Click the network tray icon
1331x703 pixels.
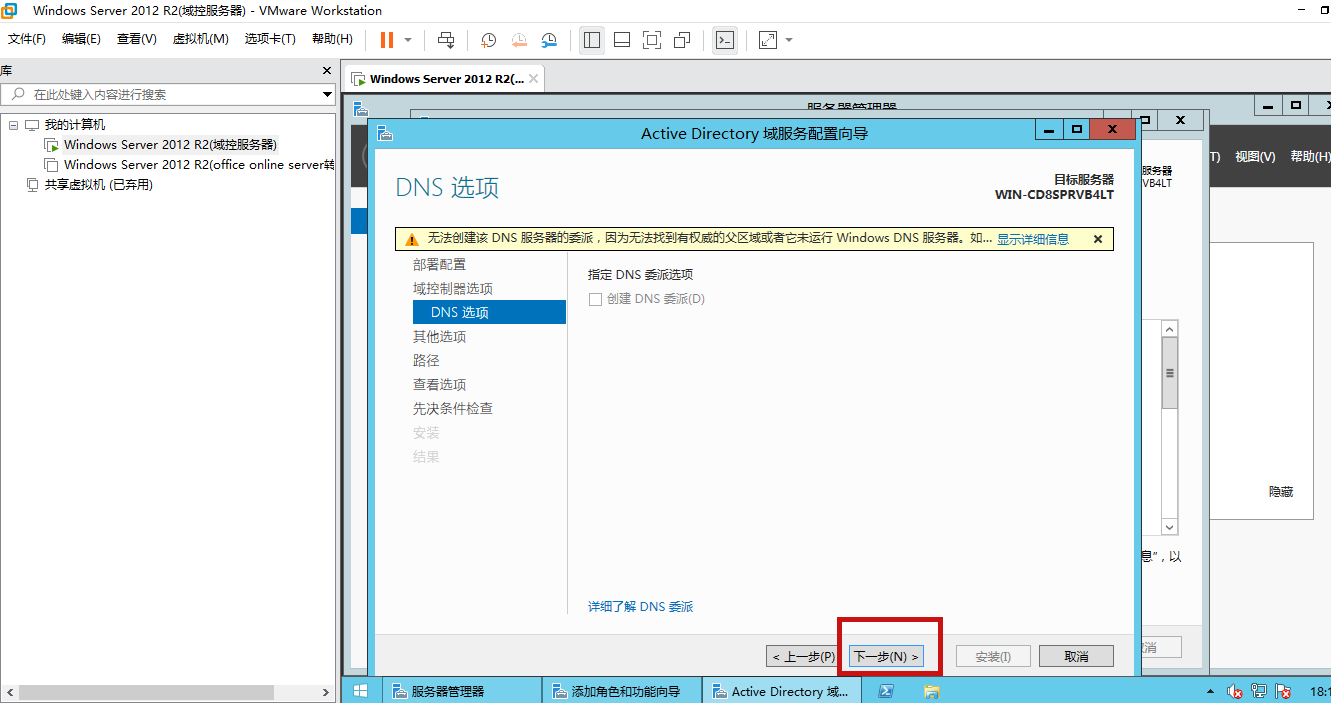(x=1259, y=691)
